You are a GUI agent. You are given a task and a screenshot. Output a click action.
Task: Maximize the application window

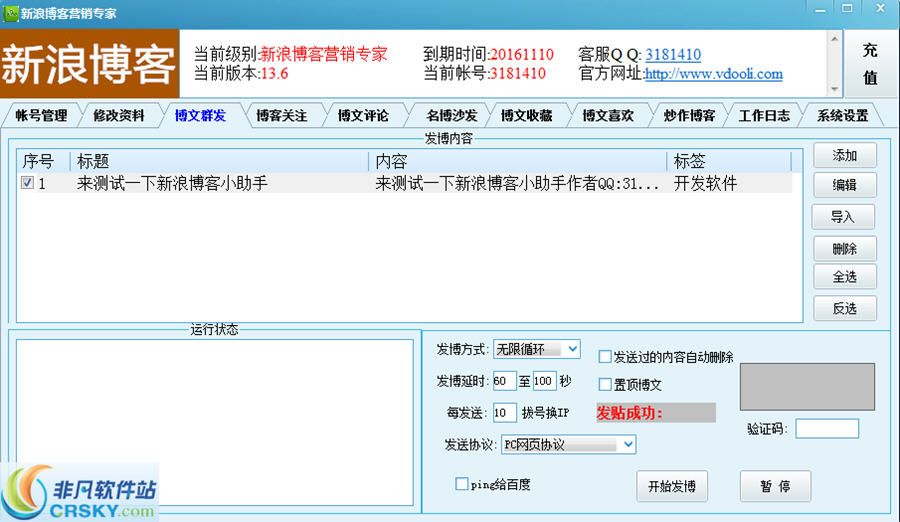847,9
